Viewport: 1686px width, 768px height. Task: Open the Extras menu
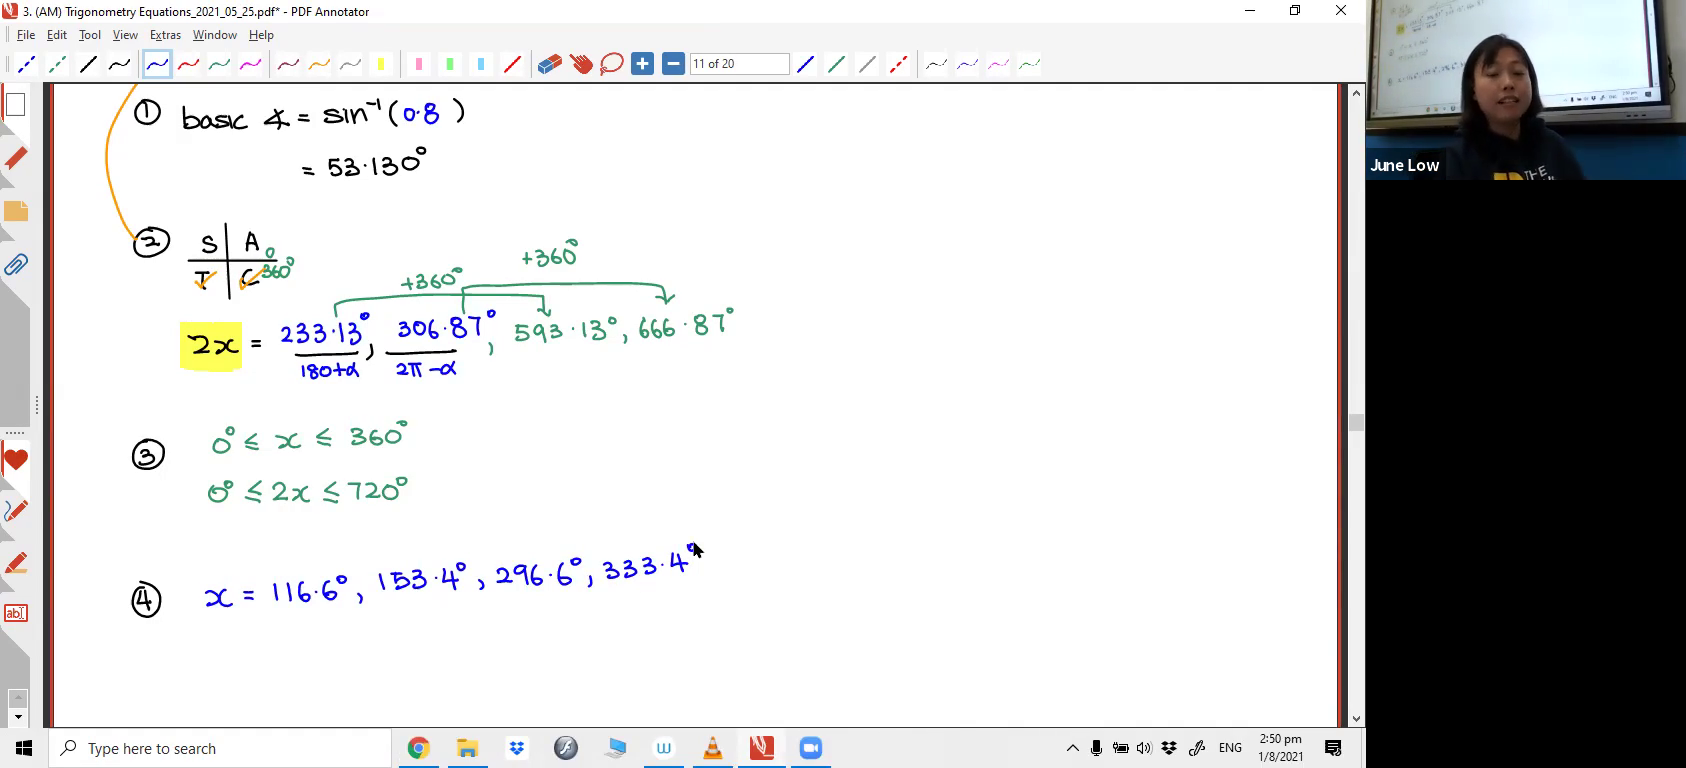[x=165, y=35]
